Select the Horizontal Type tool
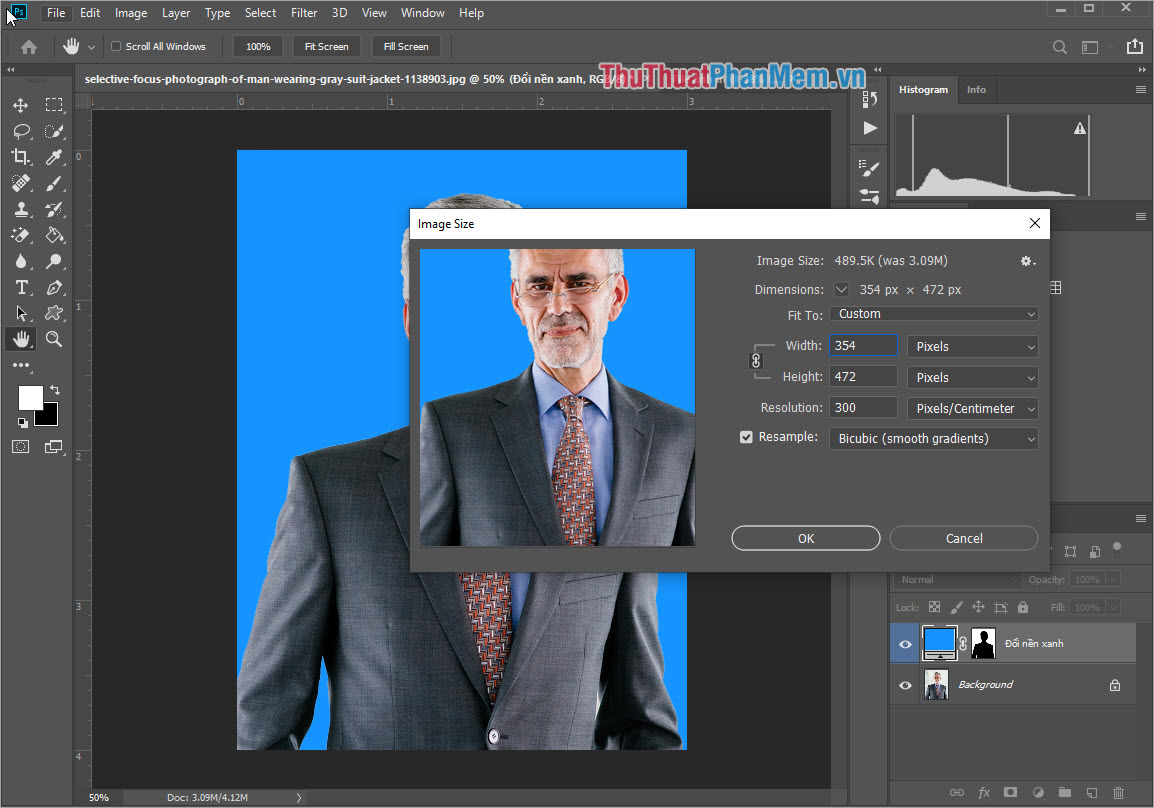 [20, 287]
